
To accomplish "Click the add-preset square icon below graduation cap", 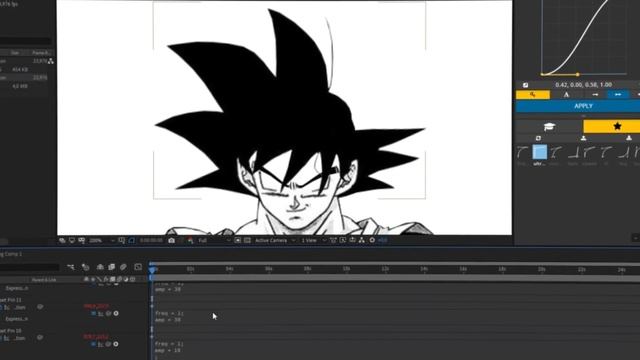I will click(538, 138).
